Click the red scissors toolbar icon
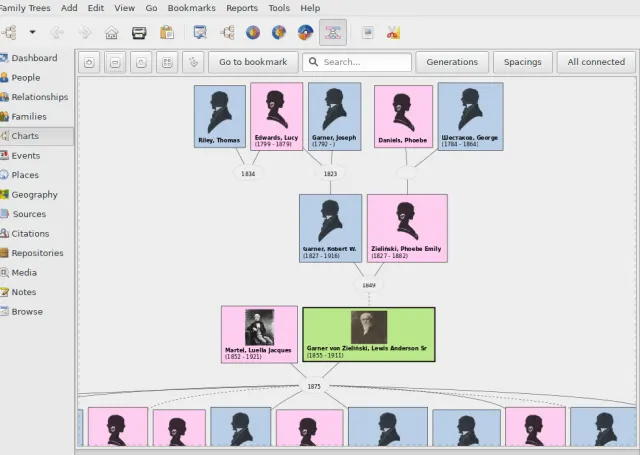 (393, 32)
